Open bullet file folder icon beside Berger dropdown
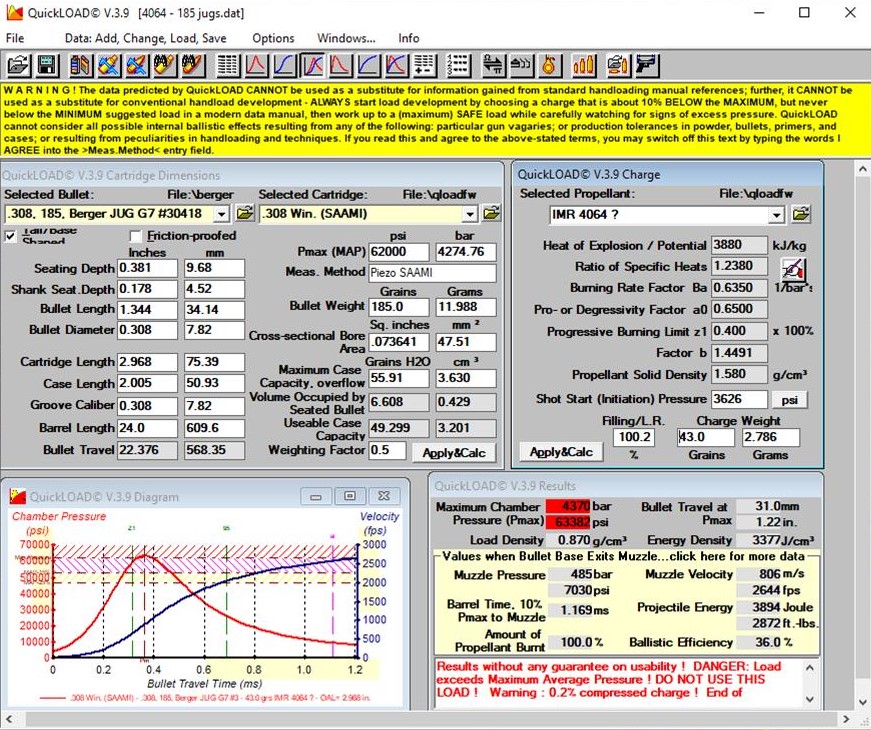 tap(245, 213)
